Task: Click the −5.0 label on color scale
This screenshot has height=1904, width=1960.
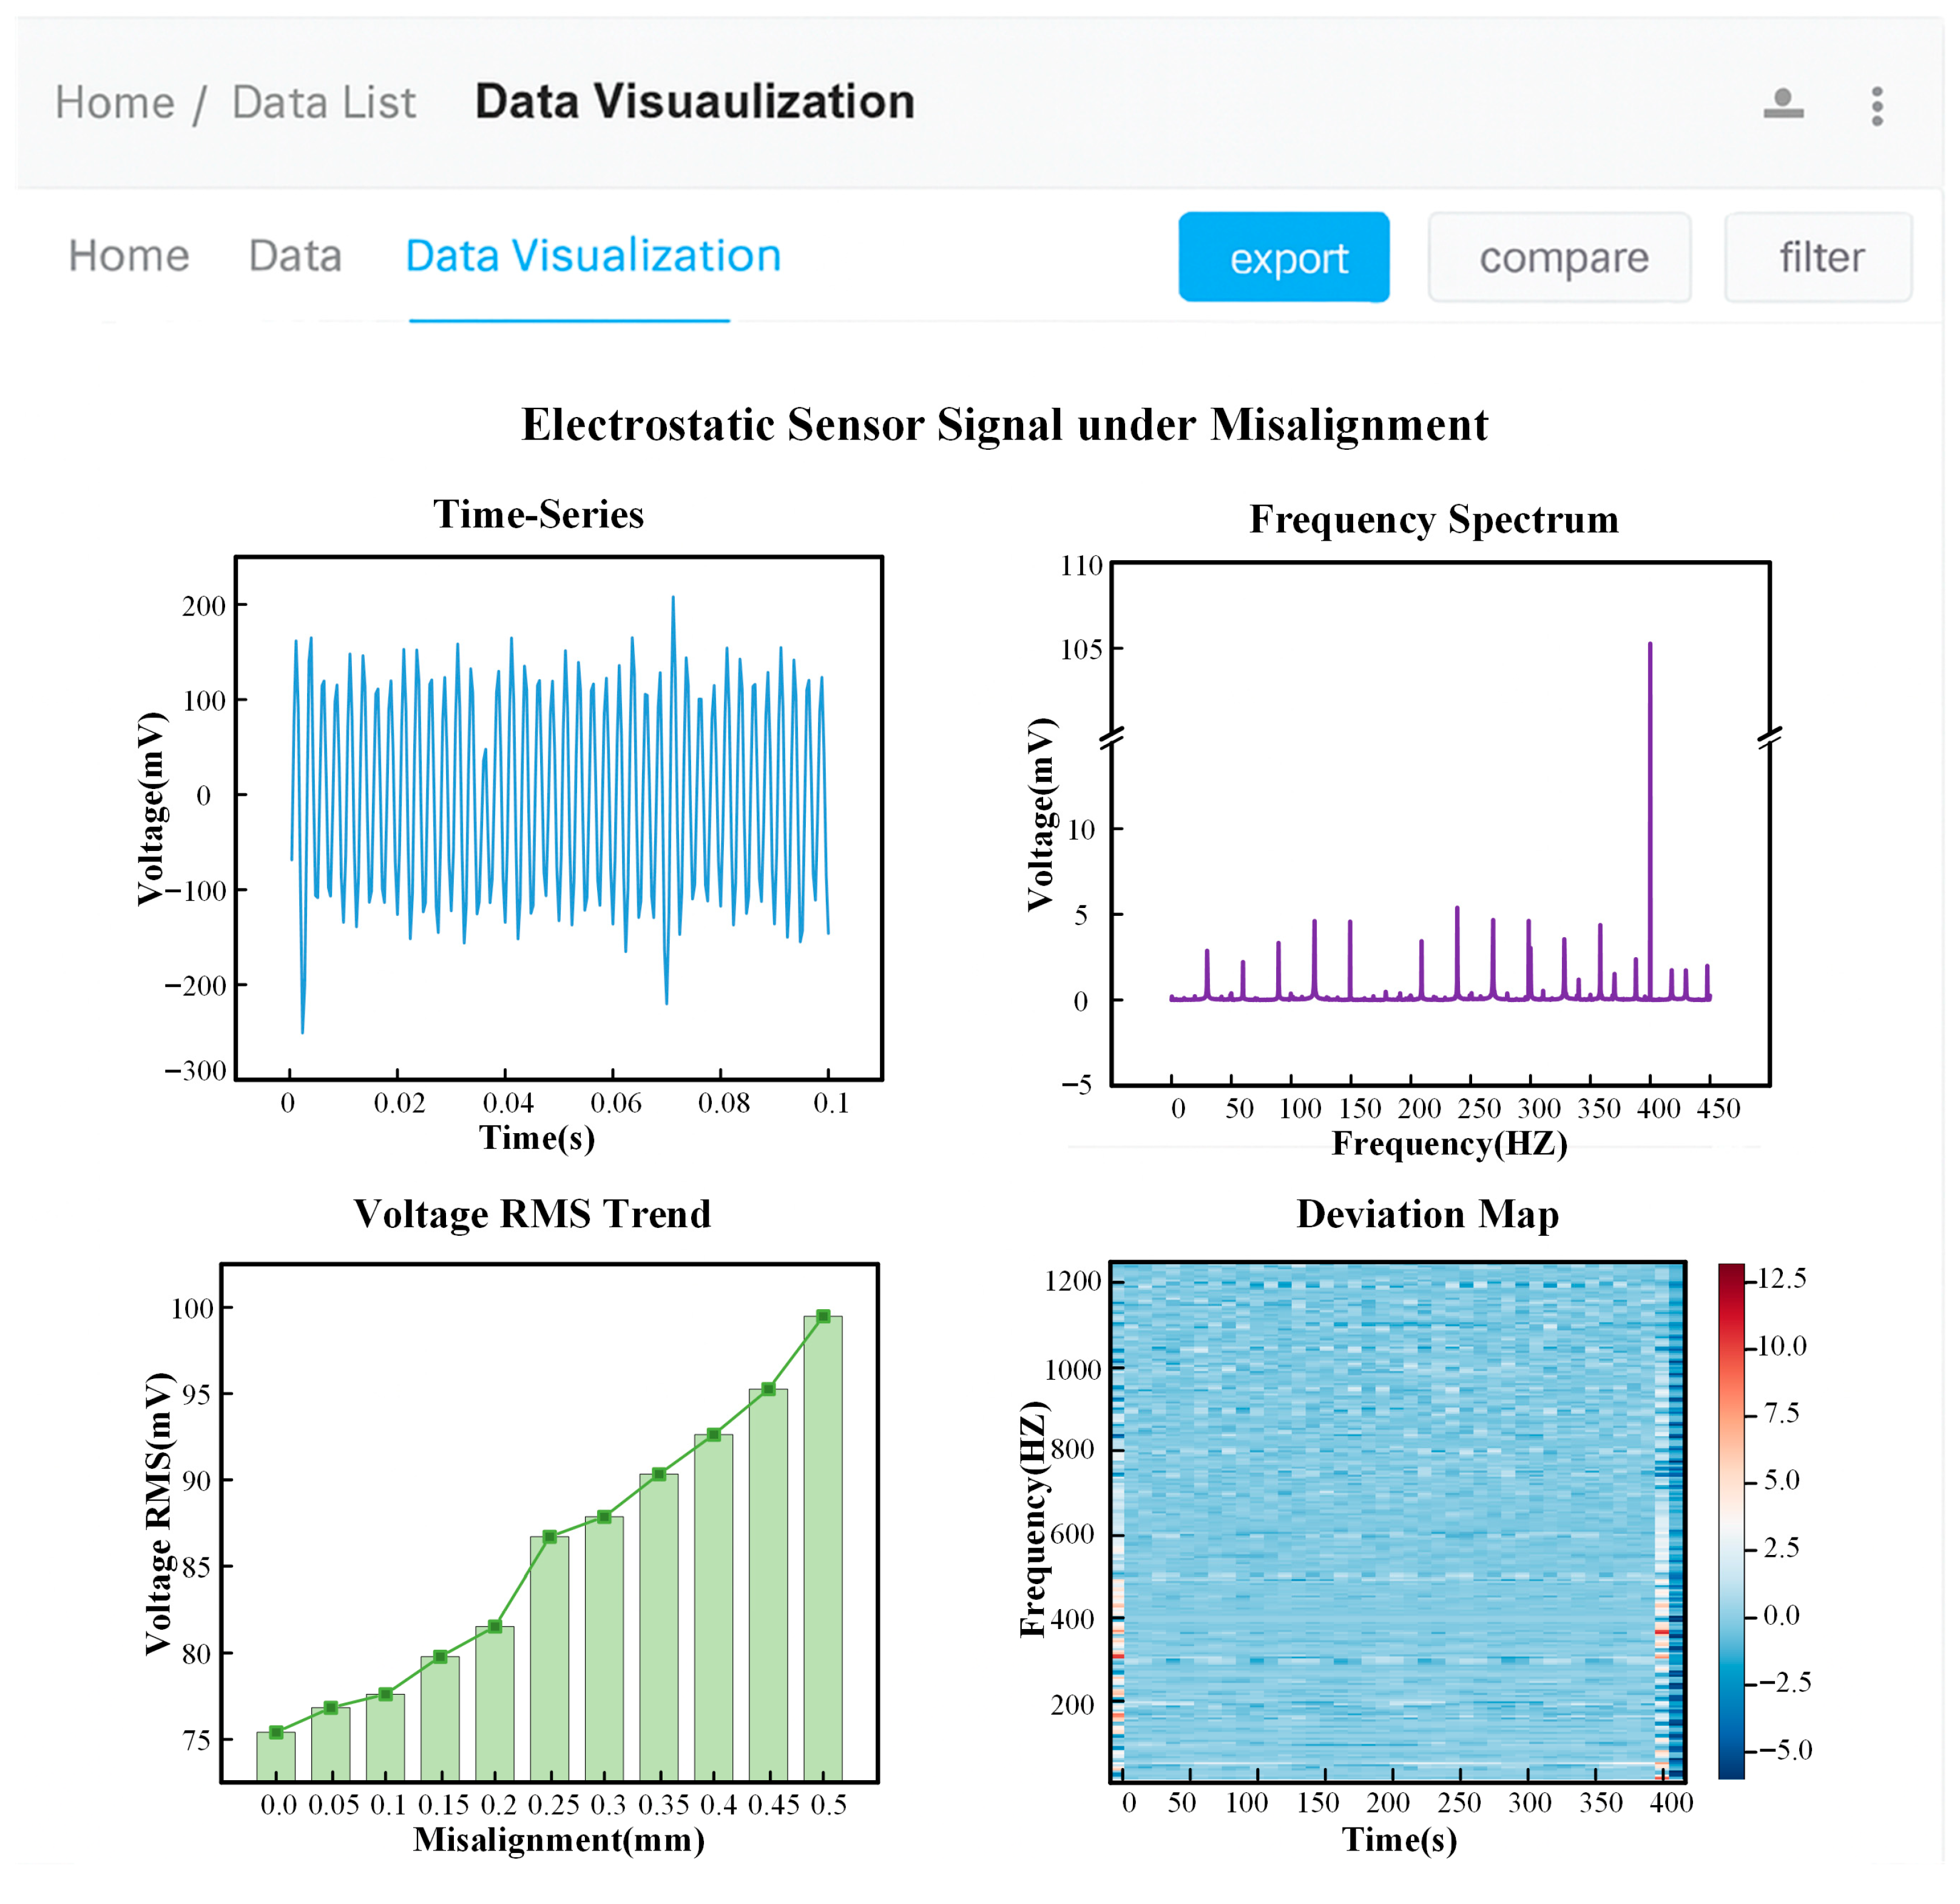Action: 1786,1750
